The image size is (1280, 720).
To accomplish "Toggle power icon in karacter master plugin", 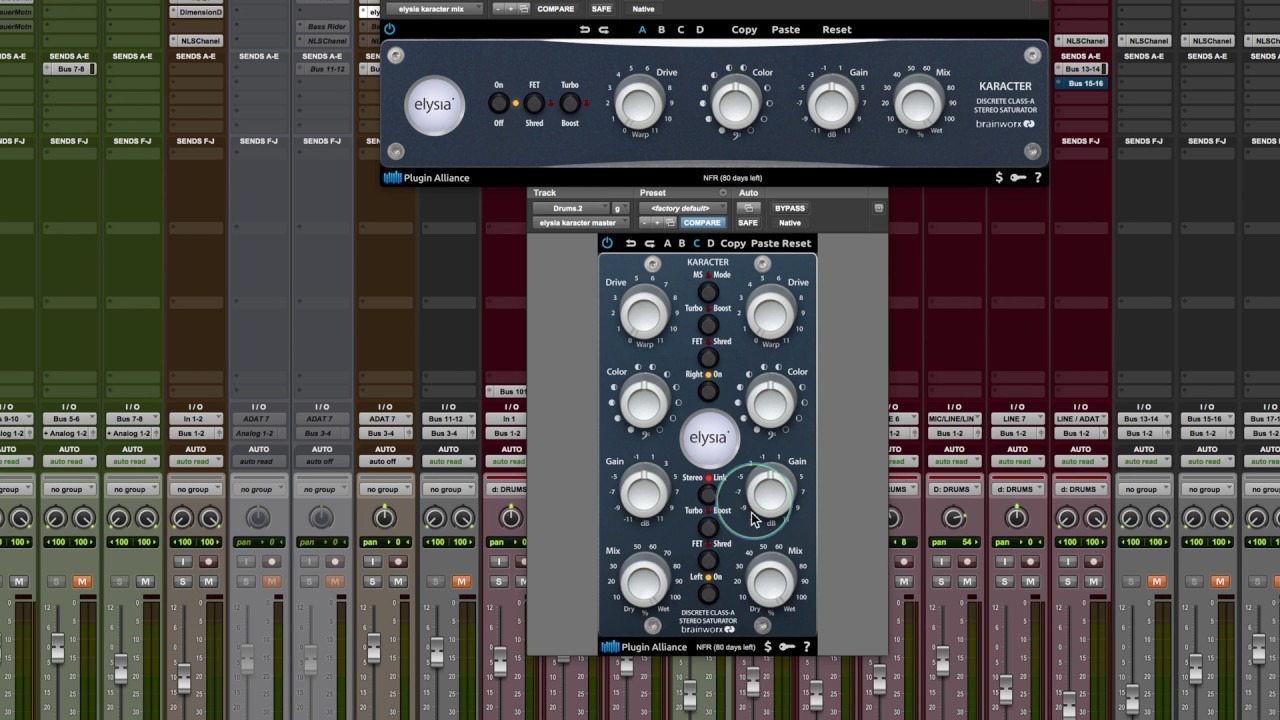I will tap(607, 243).
